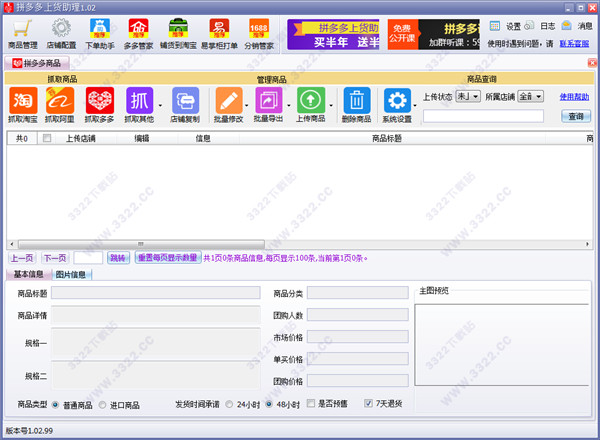Focus the page number input box
Screen dimensions: 600x440
(x=88, y=258)
